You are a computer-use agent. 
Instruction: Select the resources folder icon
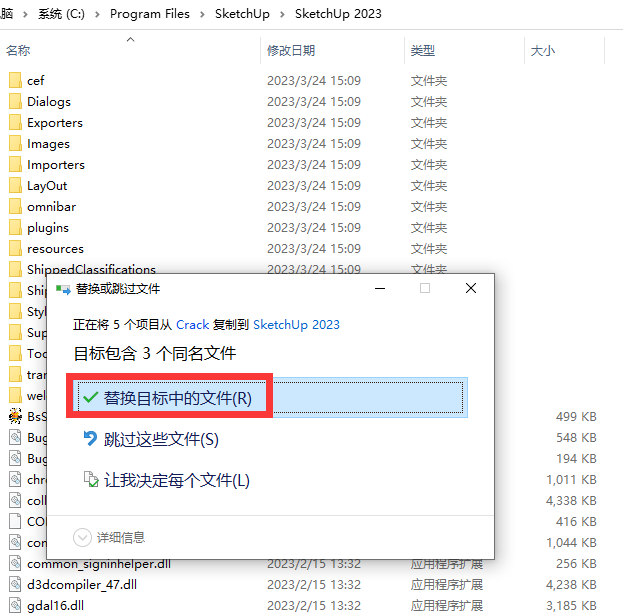pyautogui.click(x=15, y=248)
